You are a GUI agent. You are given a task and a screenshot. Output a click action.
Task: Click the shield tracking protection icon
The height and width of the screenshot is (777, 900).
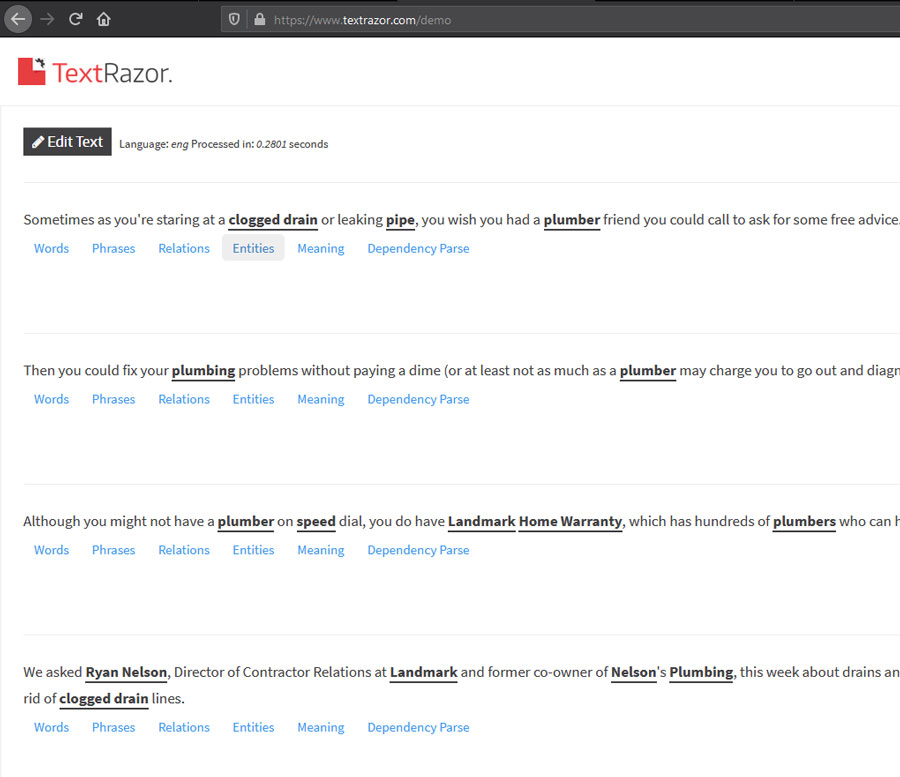point(234,19)
